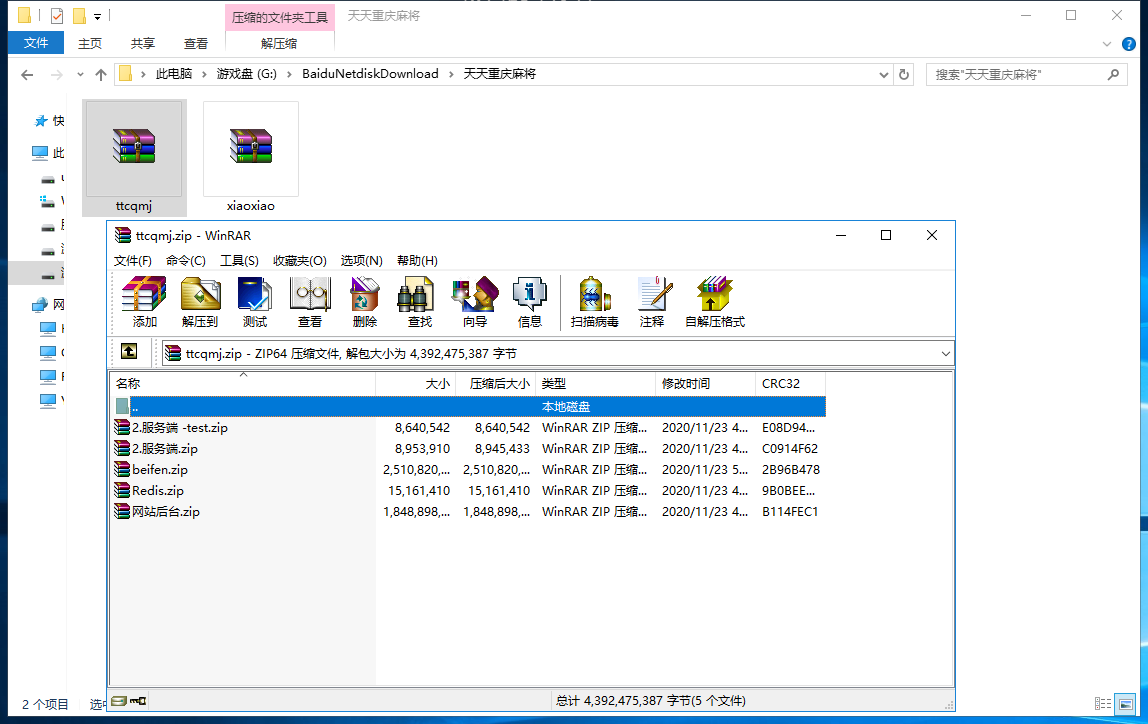Open the View (查看) tool in WinRAR toolbar
The image size is (1148, 724).
click(310, 302)
